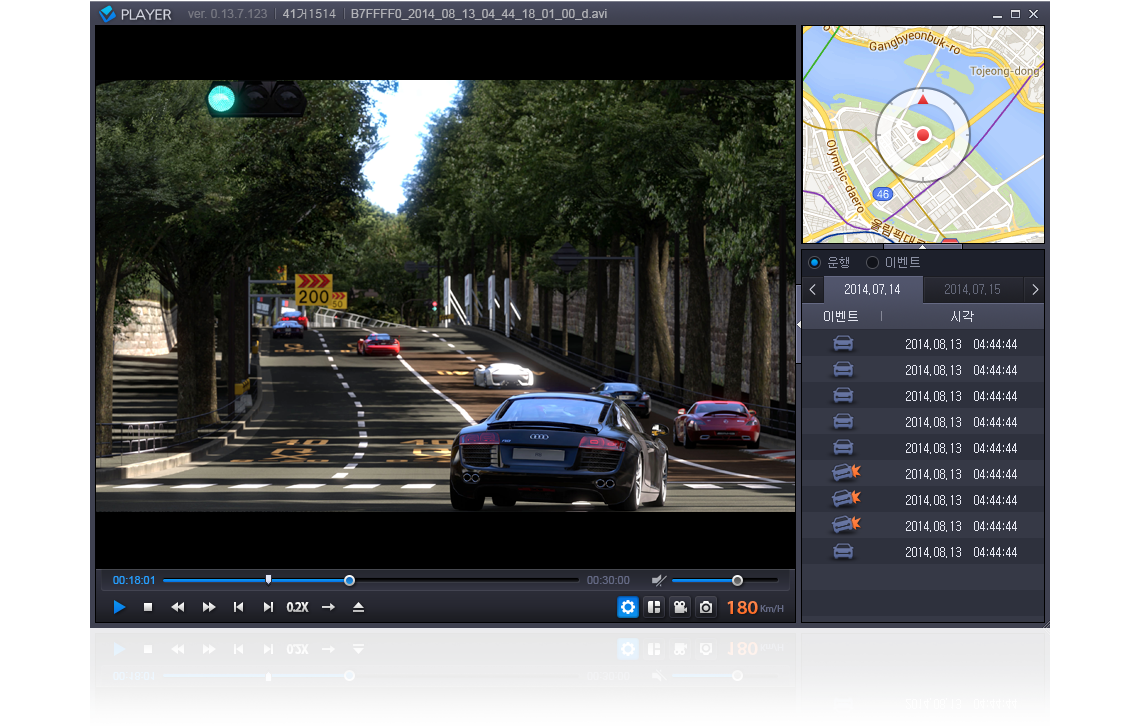Fast-forward the video with the double-right arrows
1140x726 pixels.
click(x=209, y=607)
